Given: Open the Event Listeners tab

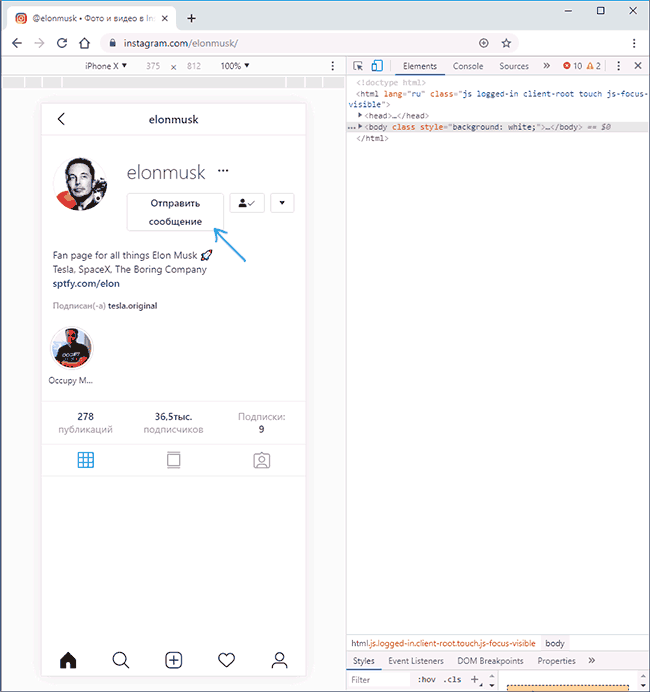Looking at the screenshot, I should [x=417, y=661].
